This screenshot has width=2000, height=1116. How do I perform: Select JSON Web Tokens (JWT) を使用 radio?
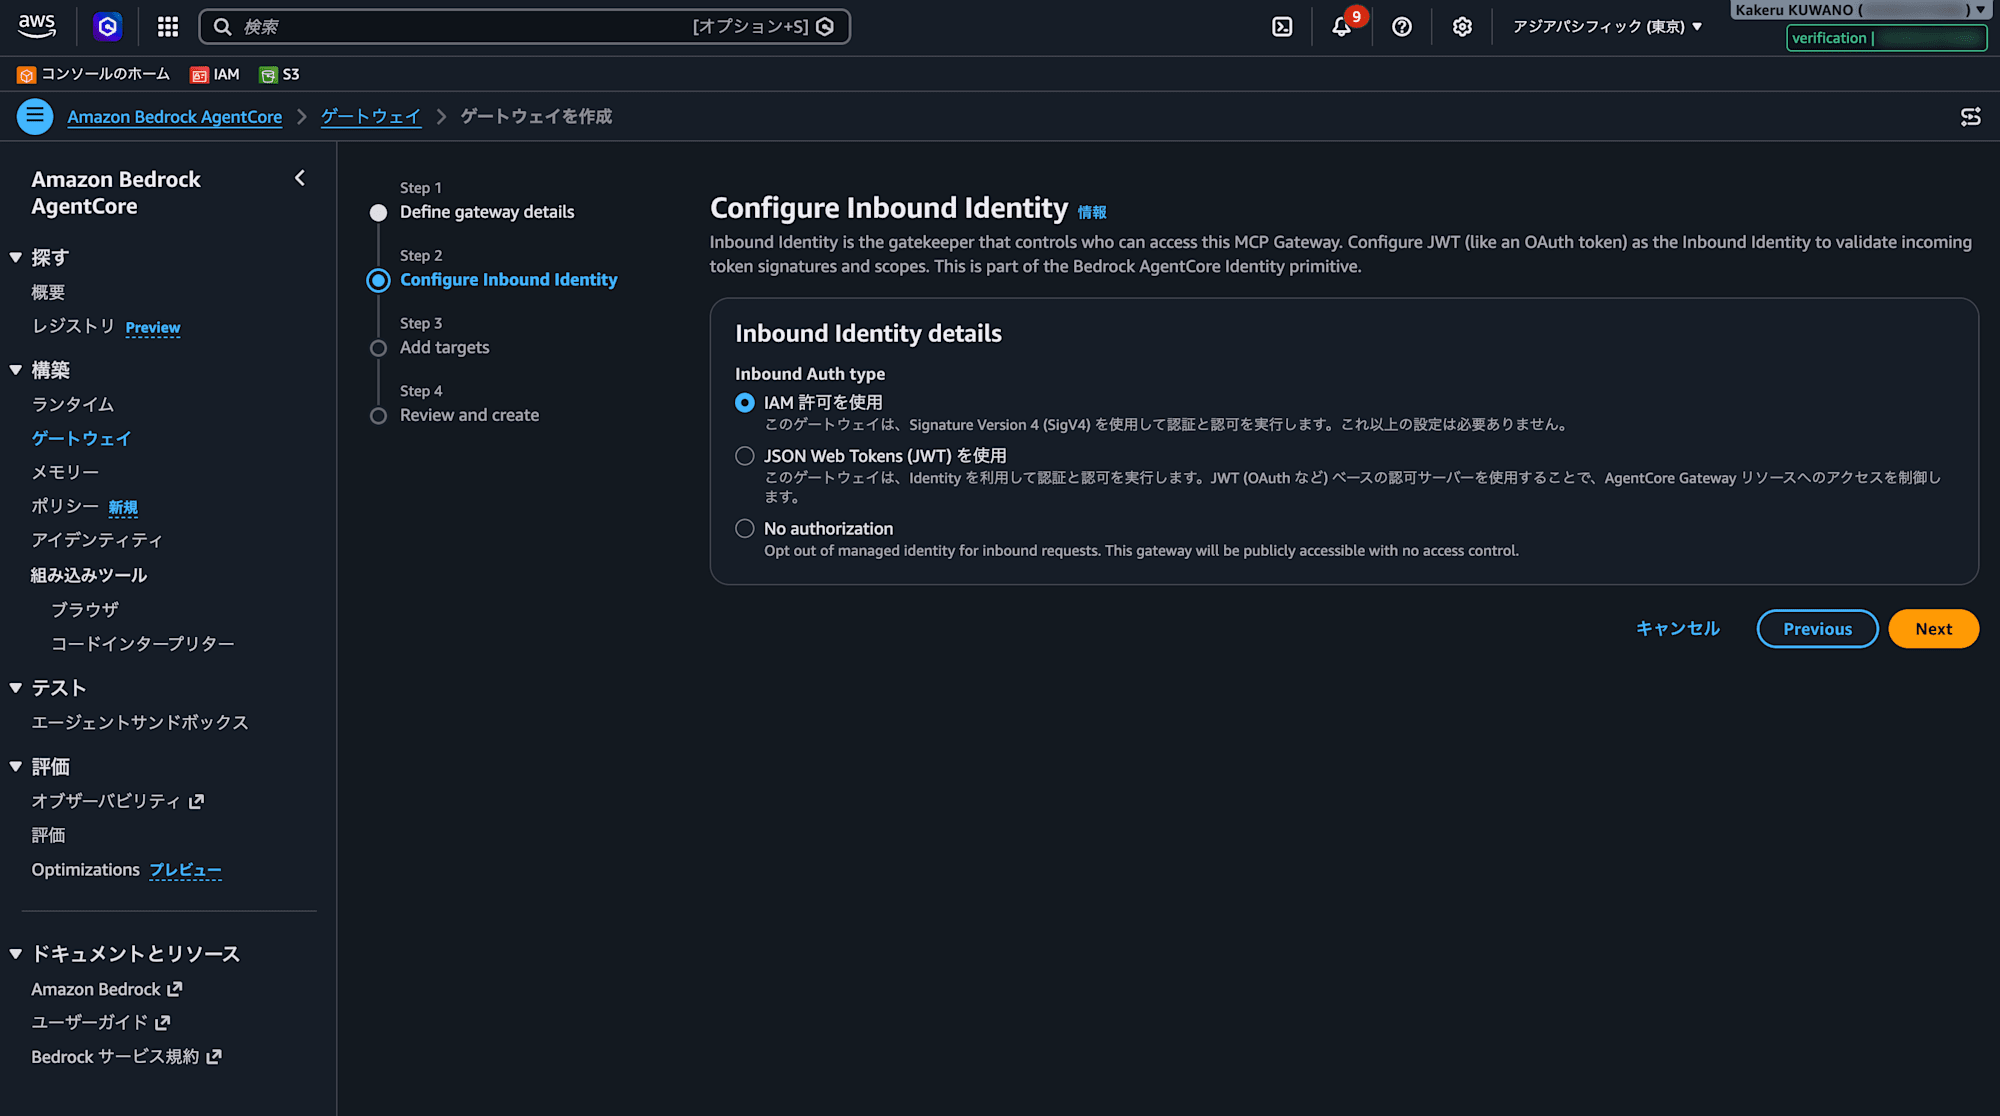point(745,456)
